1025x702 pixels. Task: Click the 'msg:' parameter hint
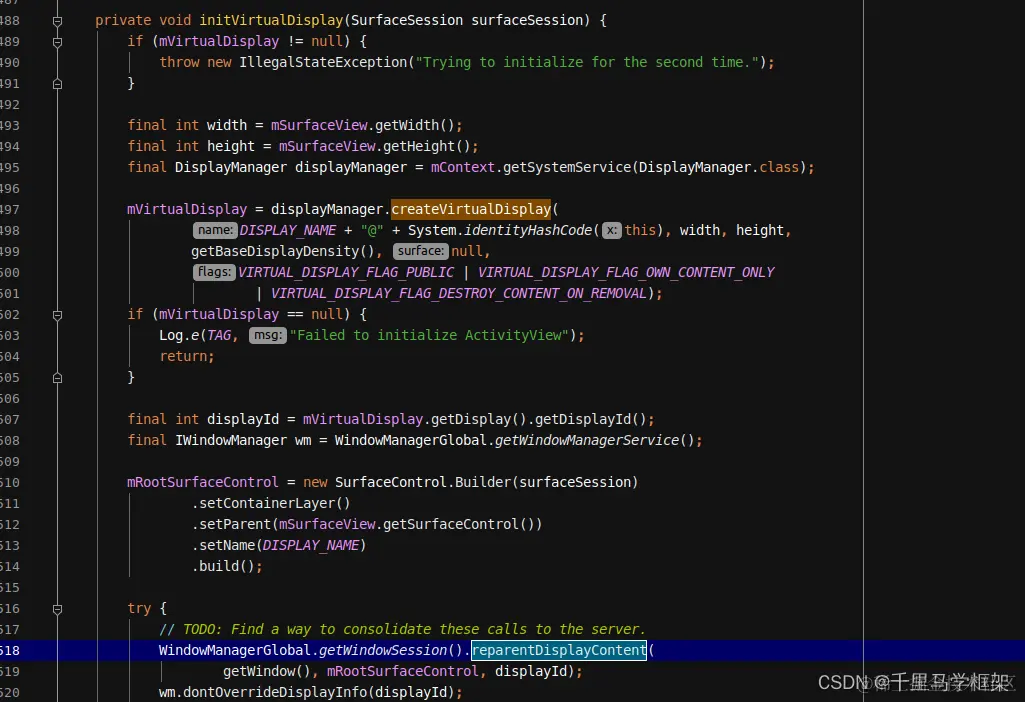click(267, 335)
